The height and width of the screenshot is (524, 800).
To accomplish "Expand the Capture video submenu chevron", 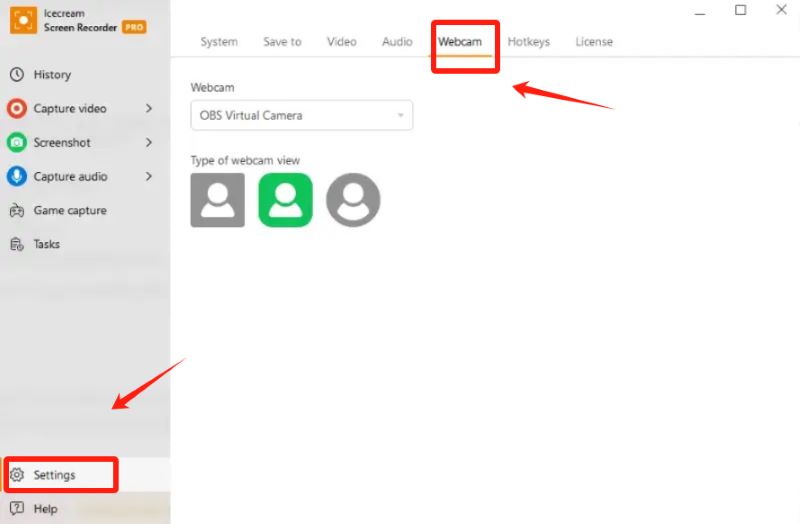I will tap(148, 108).
